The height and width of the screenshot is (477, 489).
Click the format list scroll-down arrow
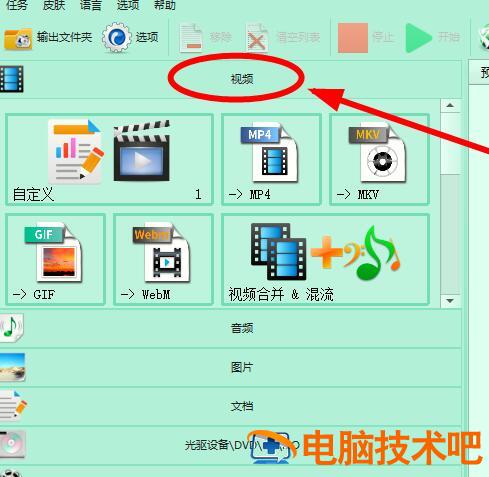coord(450,301)
